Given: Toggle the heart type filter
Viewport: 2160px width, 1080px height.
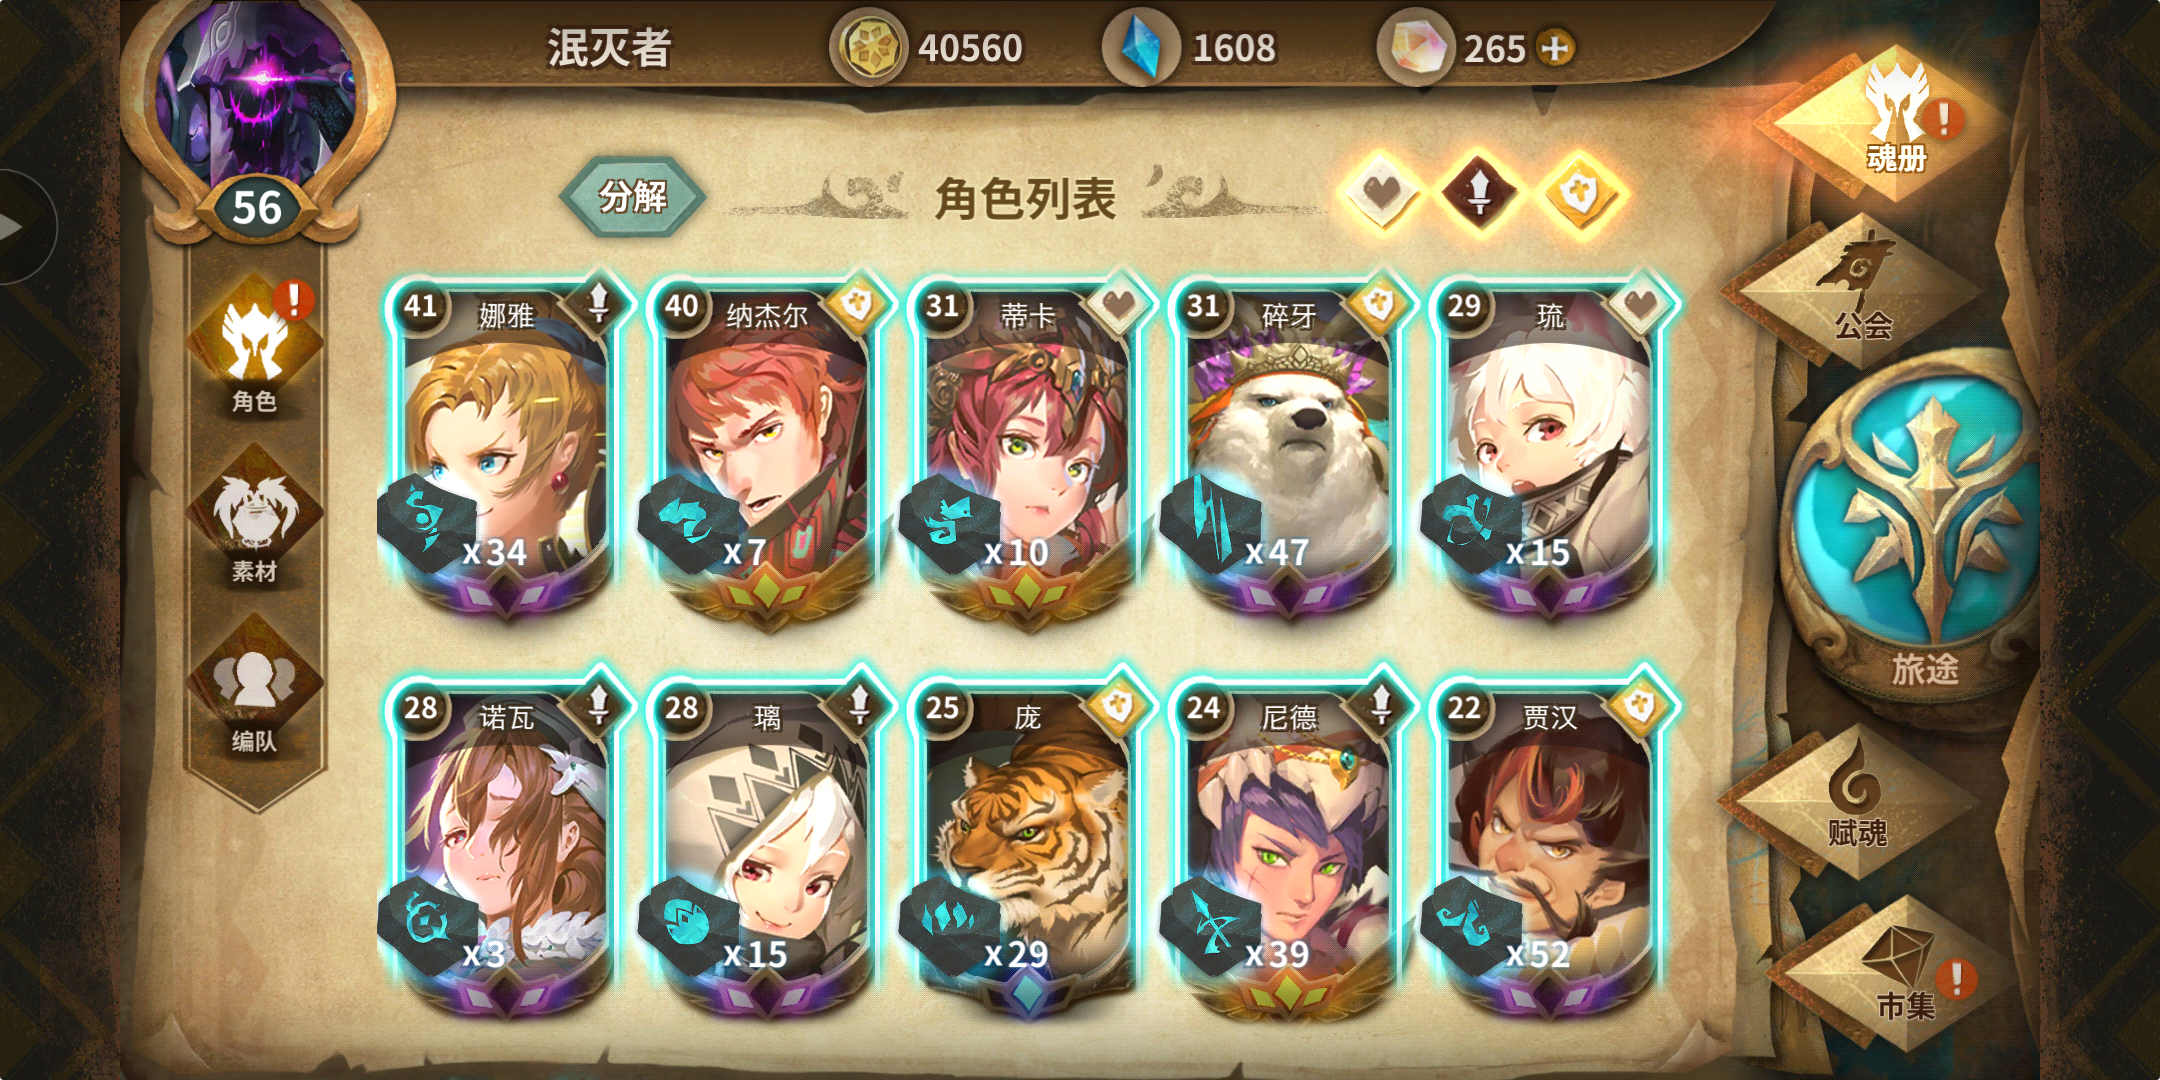Looking at the screenshot, I should click(1381, 192).
